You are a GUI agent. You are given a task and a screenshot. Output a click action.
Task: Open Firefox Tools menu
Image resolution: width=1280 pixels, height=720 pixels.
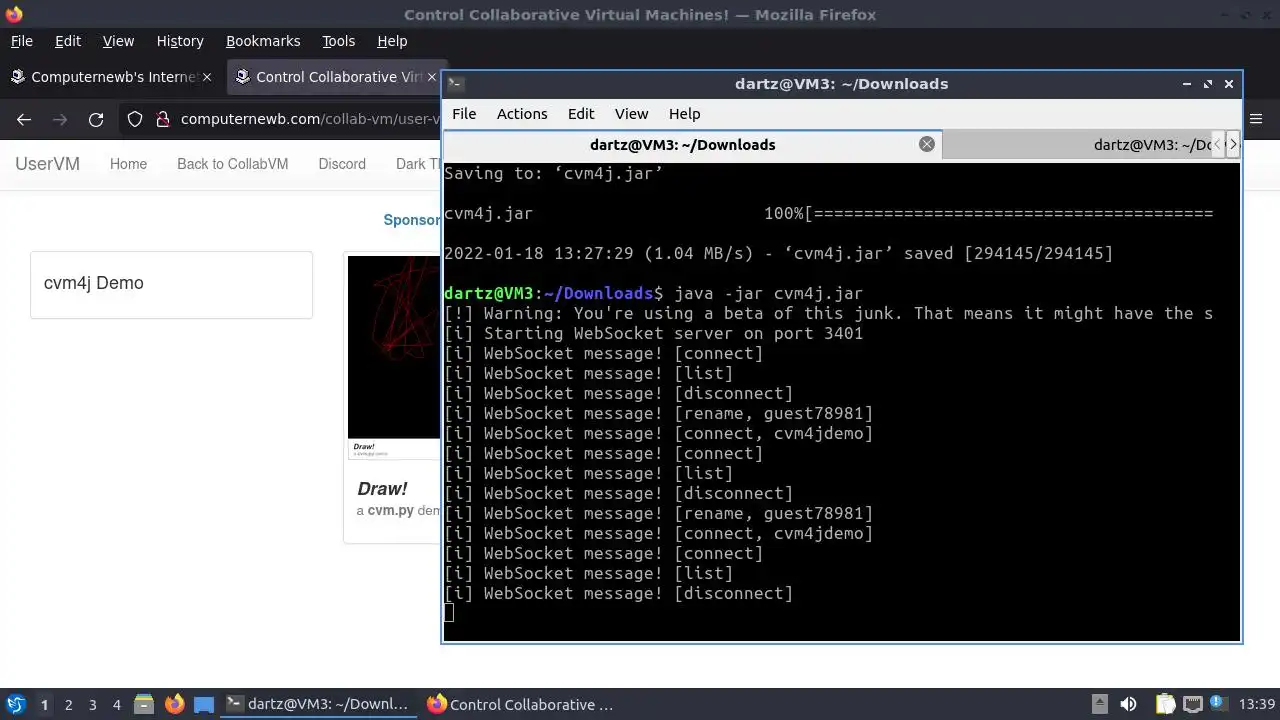tap(339, 41)
